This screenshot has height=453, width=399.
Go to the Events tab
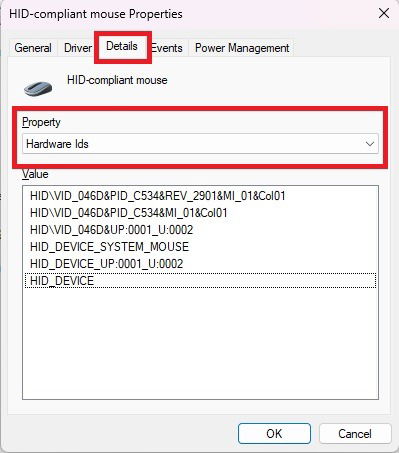(x=168, y=48)
